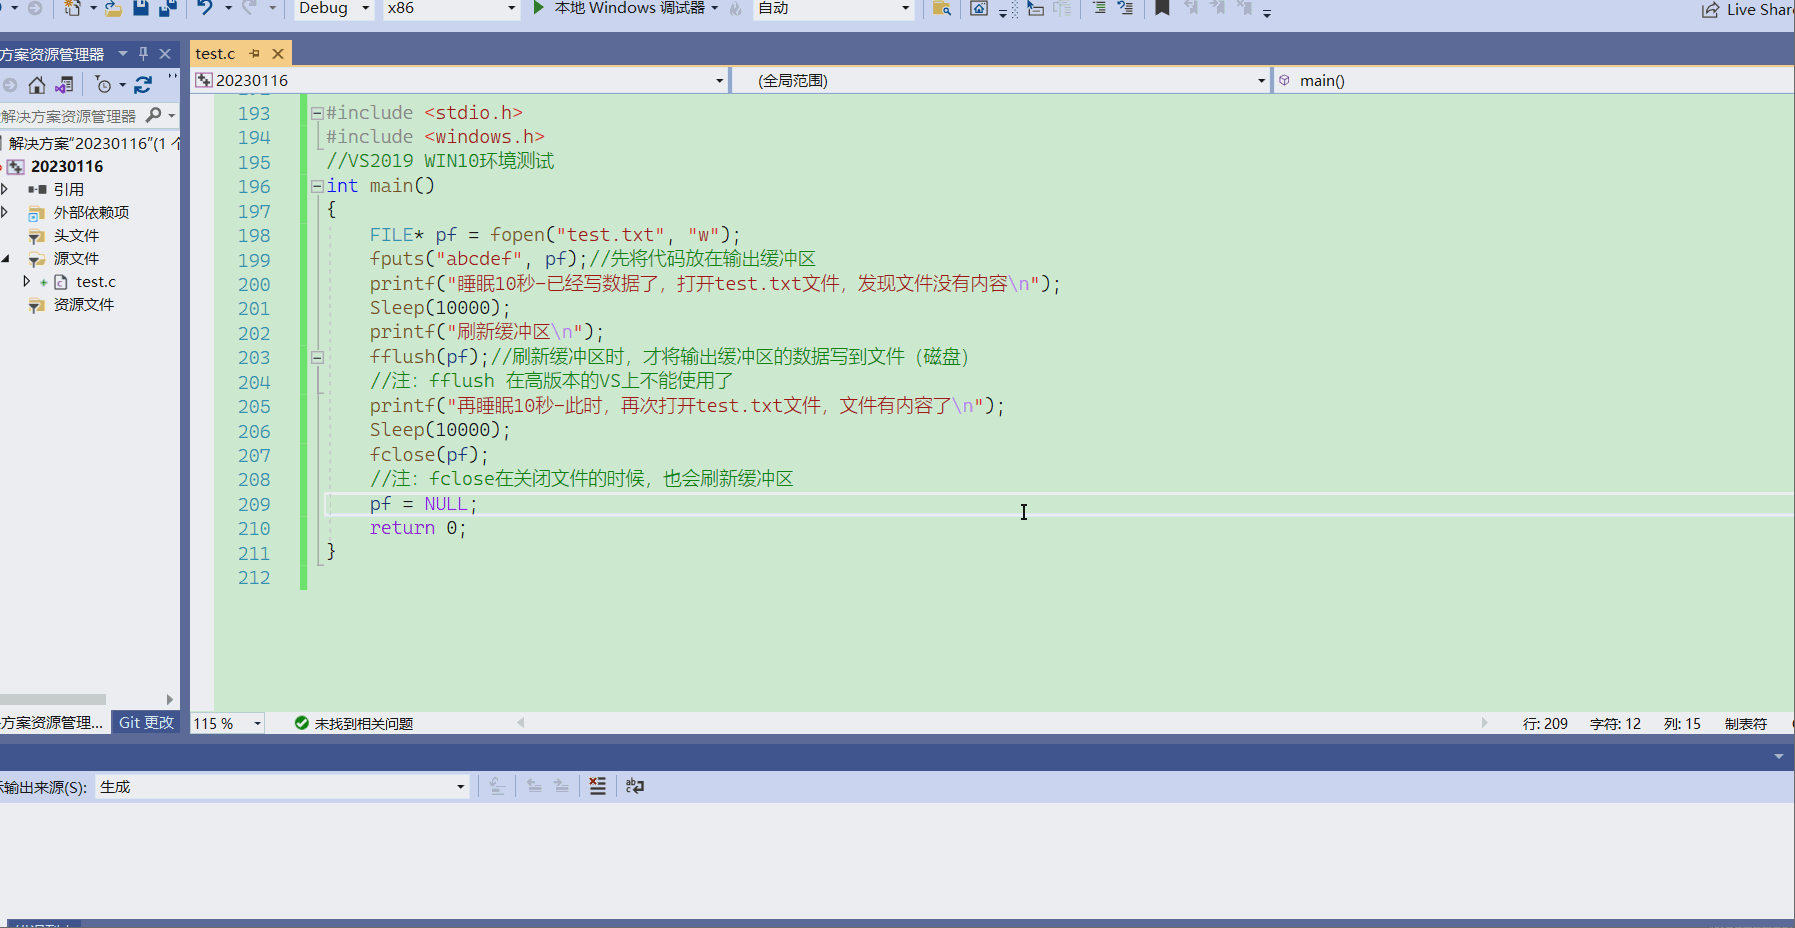Image resolution: width=1795 pixels, height=928 pixels.
Task: Click the 未找到相关问题 status indicator
Action: pyautogui.click(x=354, y=723)
